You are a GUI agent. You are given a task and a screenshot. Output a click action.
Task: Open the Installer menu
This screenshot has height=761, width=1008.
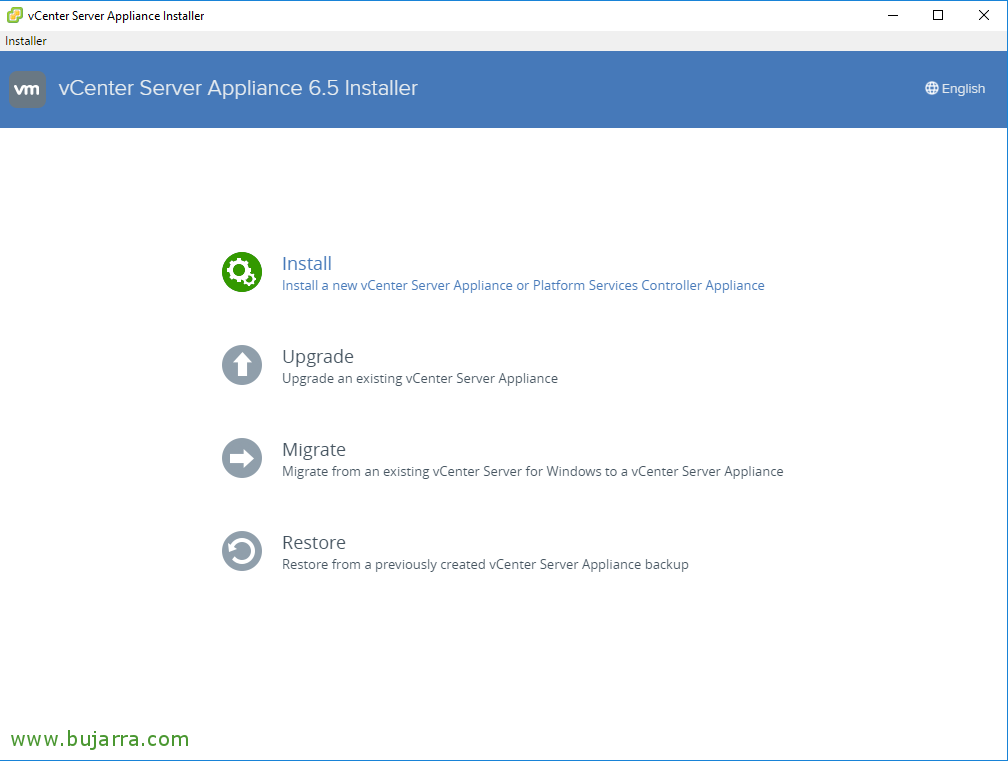[x=26, y=41]
